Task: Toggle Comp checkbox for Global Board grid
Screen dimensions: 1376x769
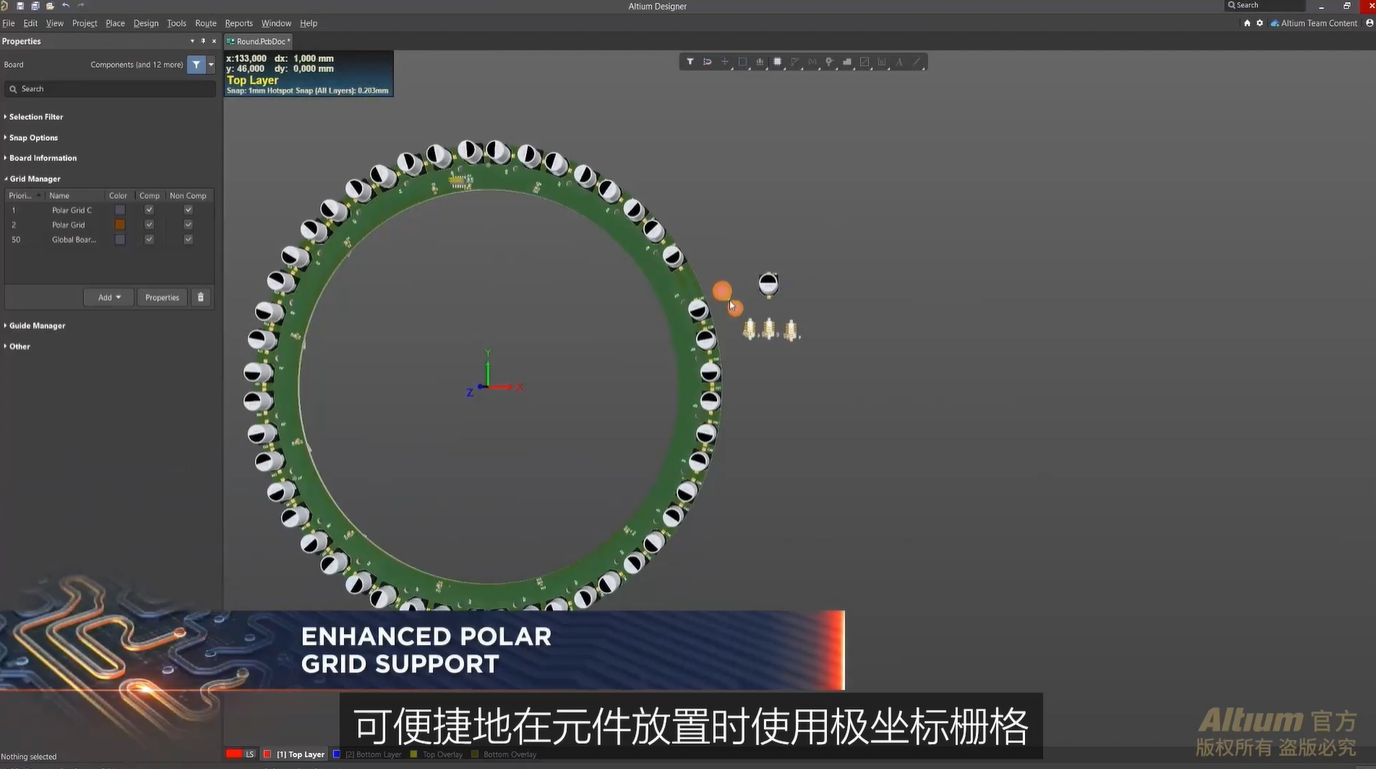Action: pos(149,240)
